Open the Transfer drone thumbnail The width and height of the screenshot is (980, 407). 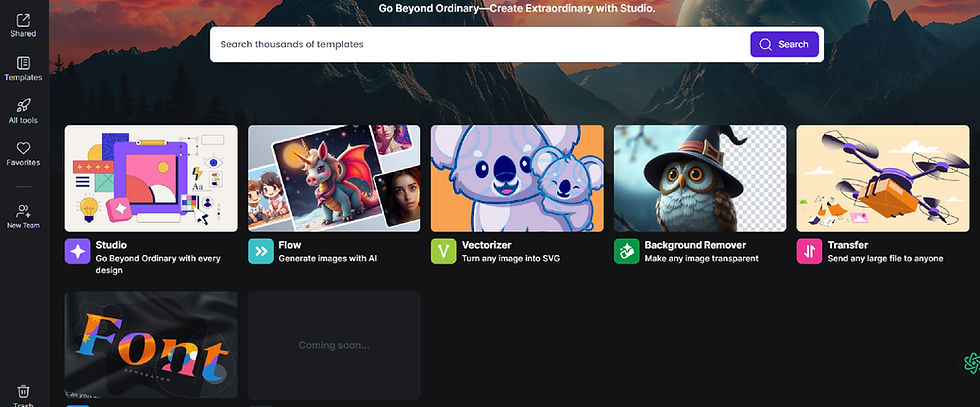(883, 178)
